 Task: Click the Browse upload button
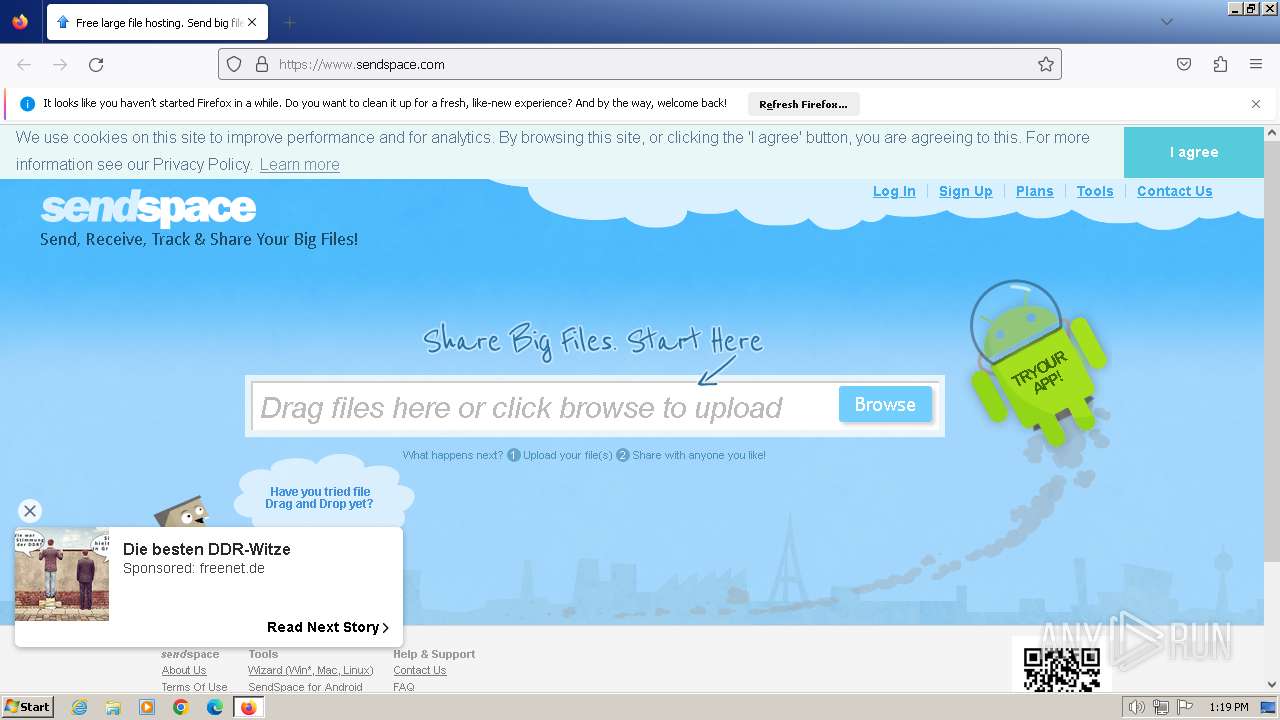(885, 404)
